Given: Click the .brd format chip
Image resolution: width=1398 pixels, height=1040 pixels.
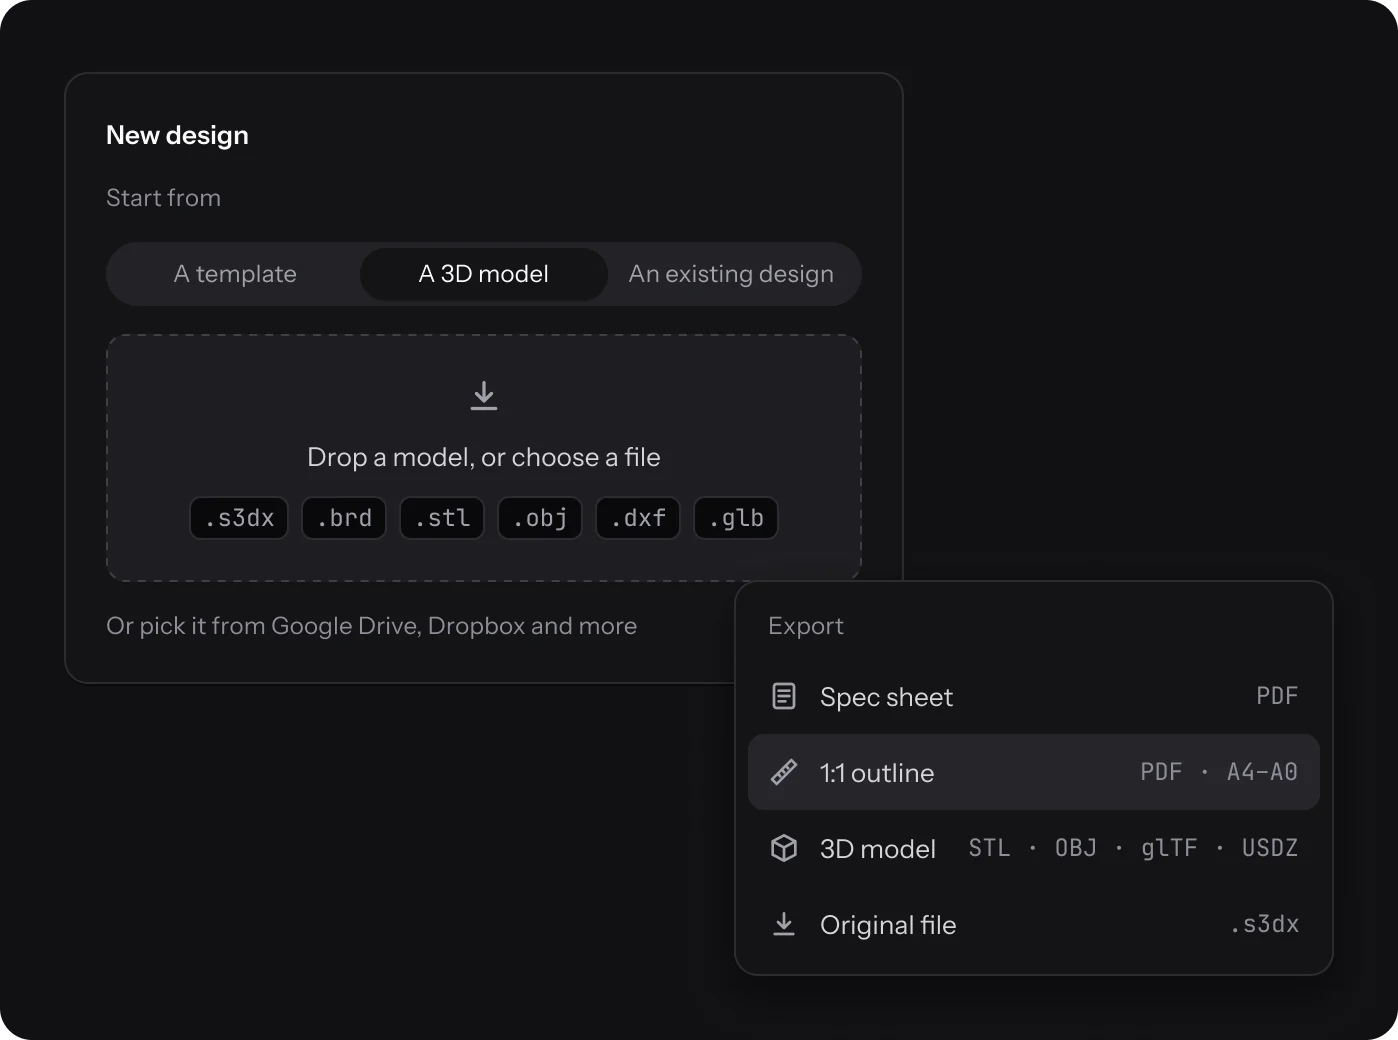Looking at the screenshot, I should (344, 518).
